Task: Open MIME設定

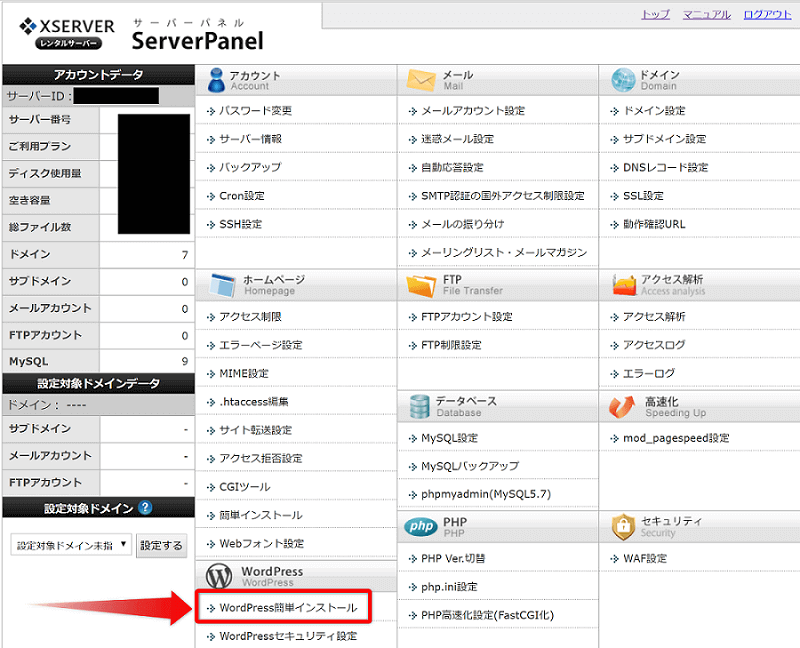Action: click(x=244, y=373)
